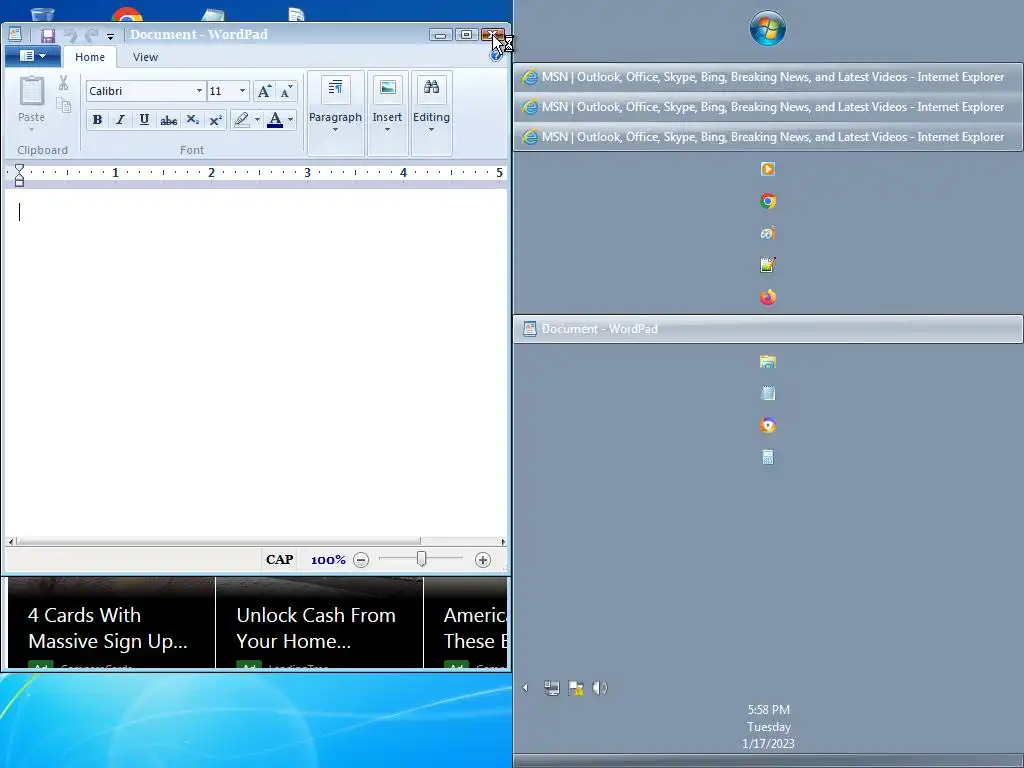Open the Calibri font family dropdown
Screen dimensions: 1024x768
click(x=199, y=91)
